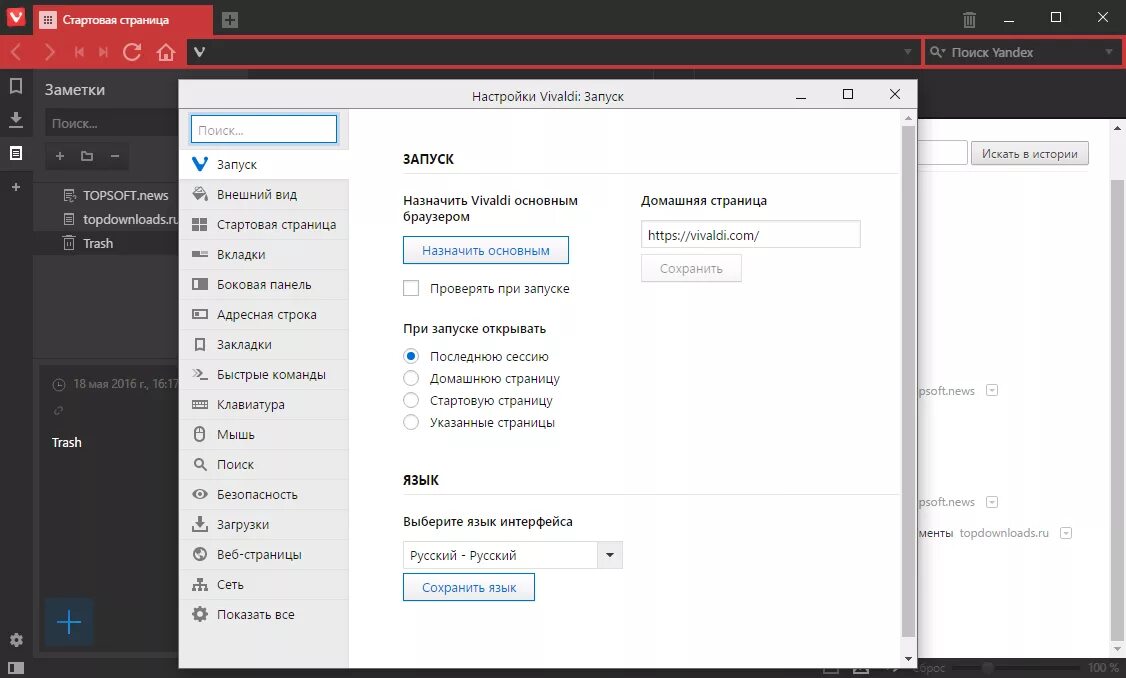Viewport: 1126px width, 678px height.
Task: Open search engine dropdown in search field
Action: click(x=937, y=52)
